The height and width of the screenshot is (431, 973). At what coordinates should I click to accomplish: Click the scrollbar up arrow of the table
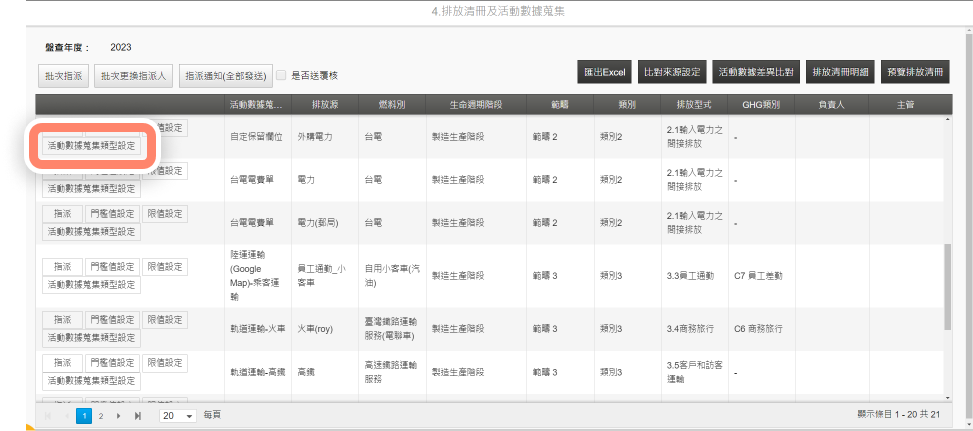(x=947, y=121)
